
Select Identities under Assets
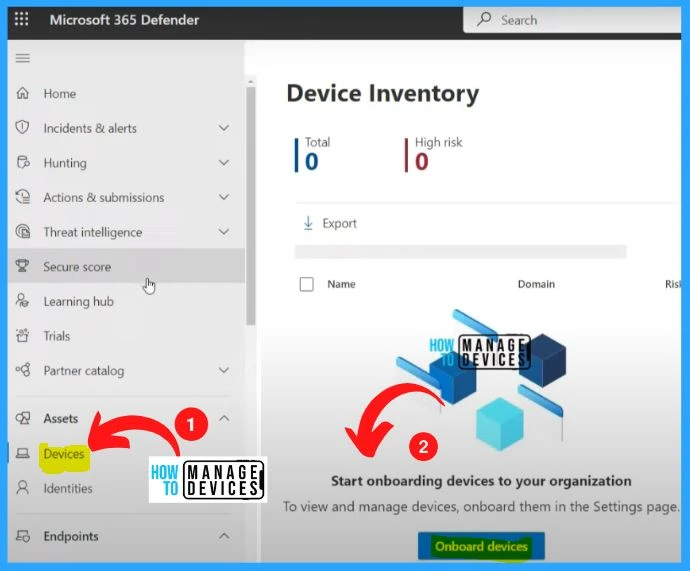coord(68,488)
